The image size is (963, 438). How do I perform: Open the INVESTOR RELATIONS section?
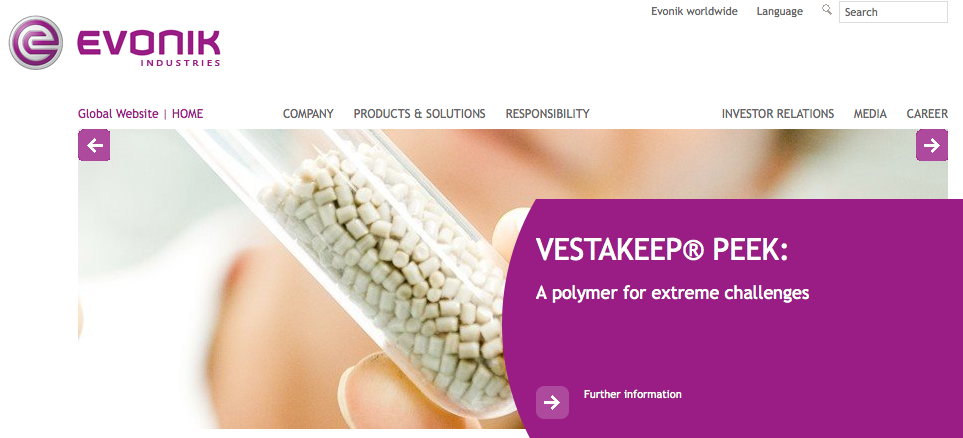click(x=778, y=114)
